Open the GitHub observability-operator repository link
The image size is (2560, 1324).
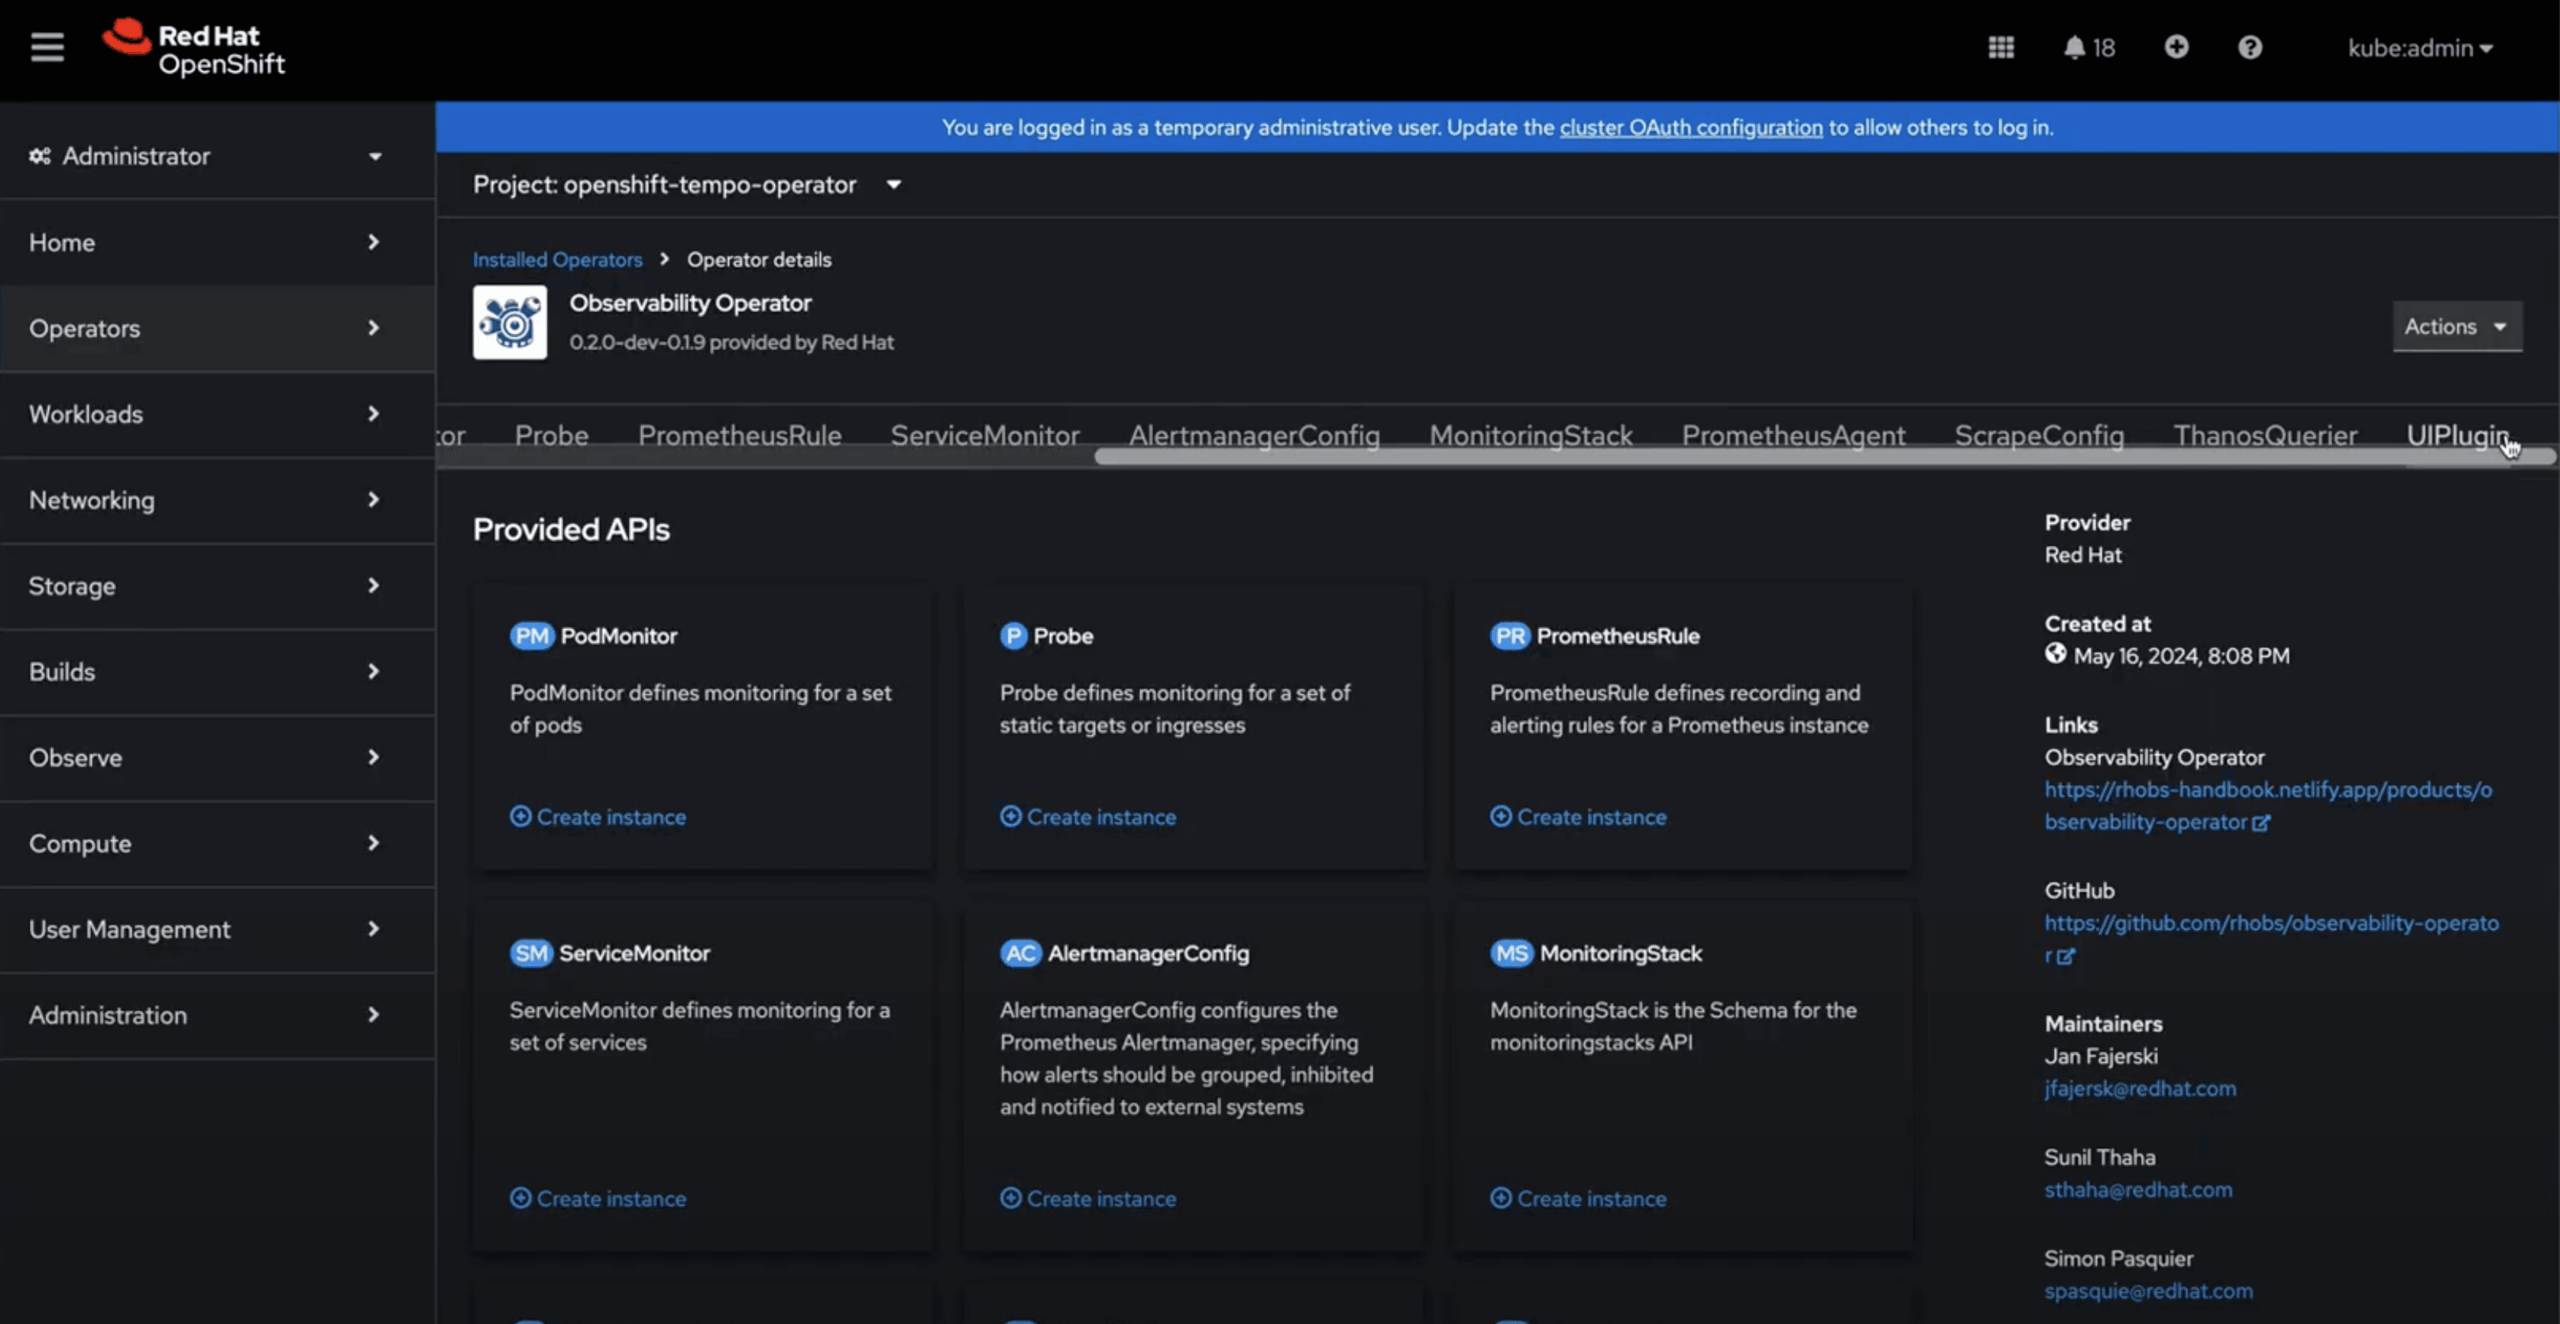point(2271,939)
